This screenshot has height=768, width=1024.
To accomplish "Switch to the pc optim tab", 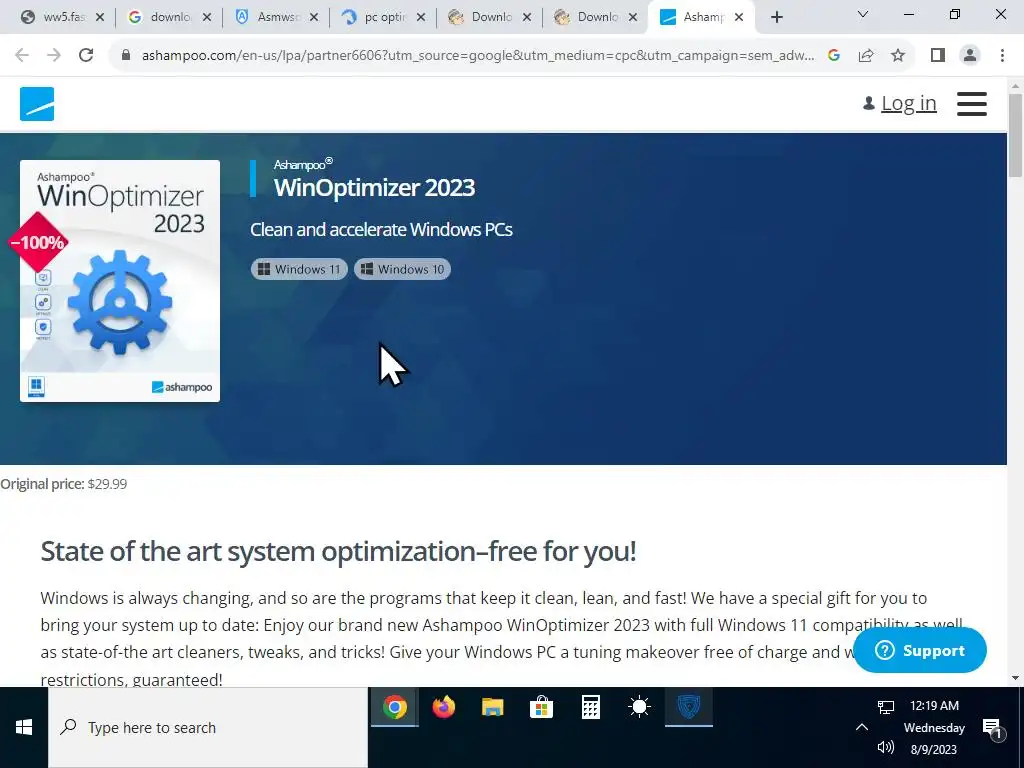I will (x=384, y=17).
